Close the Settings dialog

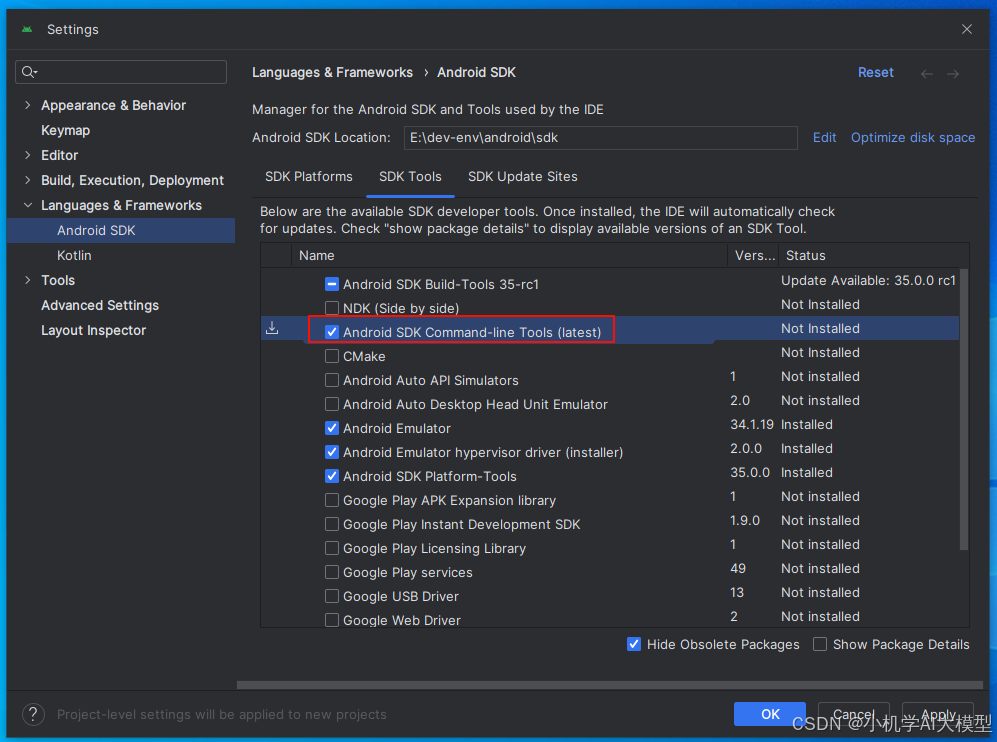point(966,29)
